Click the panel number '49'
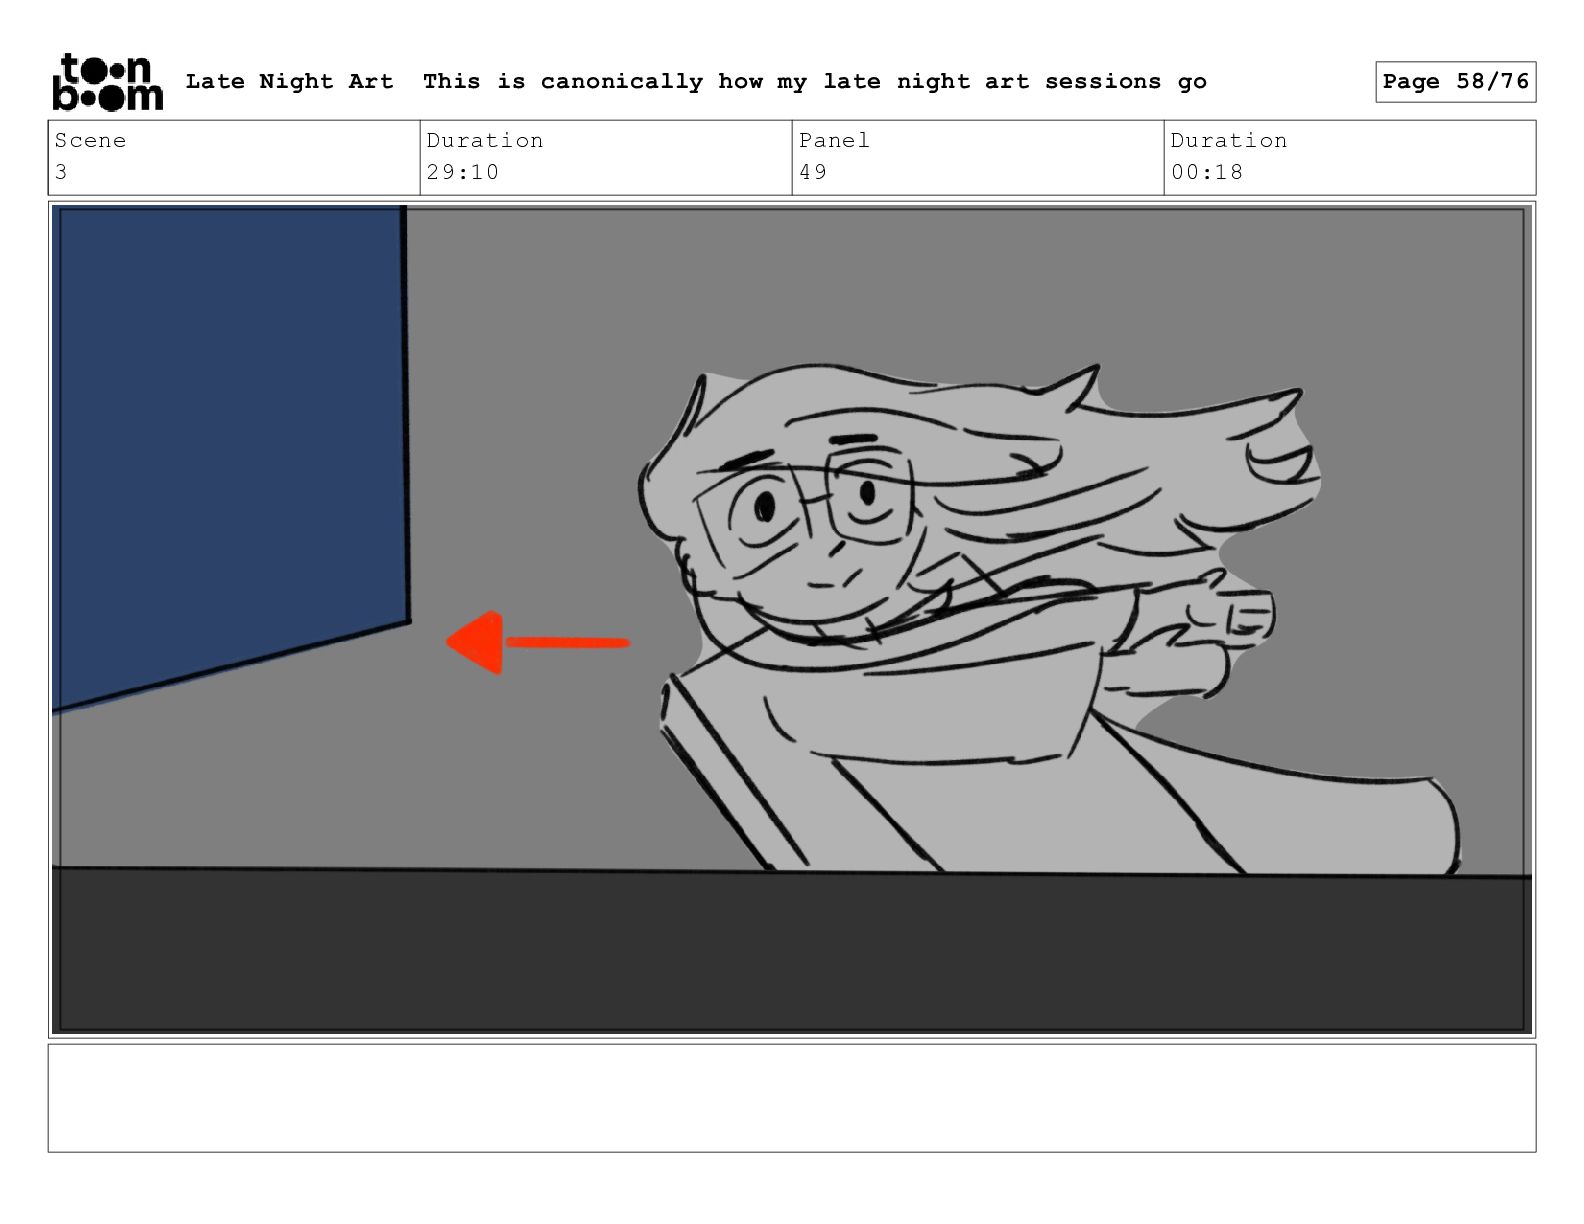 (813, 172)
